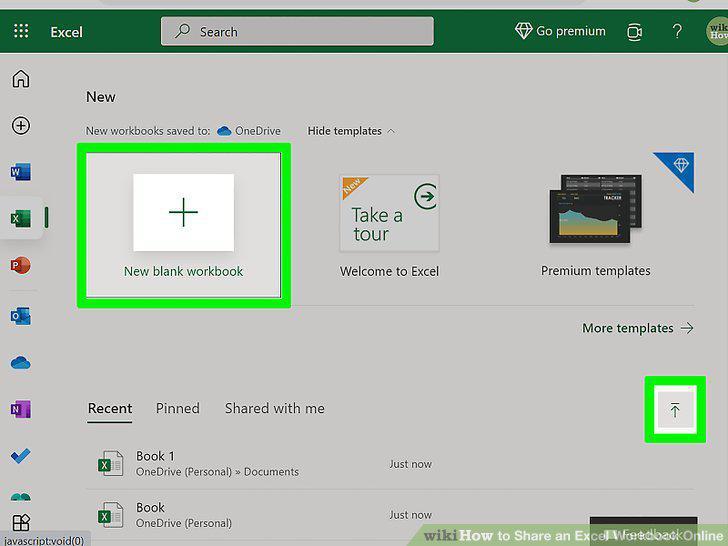The image size is (728, 546).
Task: Click More templates link
Action: tap(638, 328)
